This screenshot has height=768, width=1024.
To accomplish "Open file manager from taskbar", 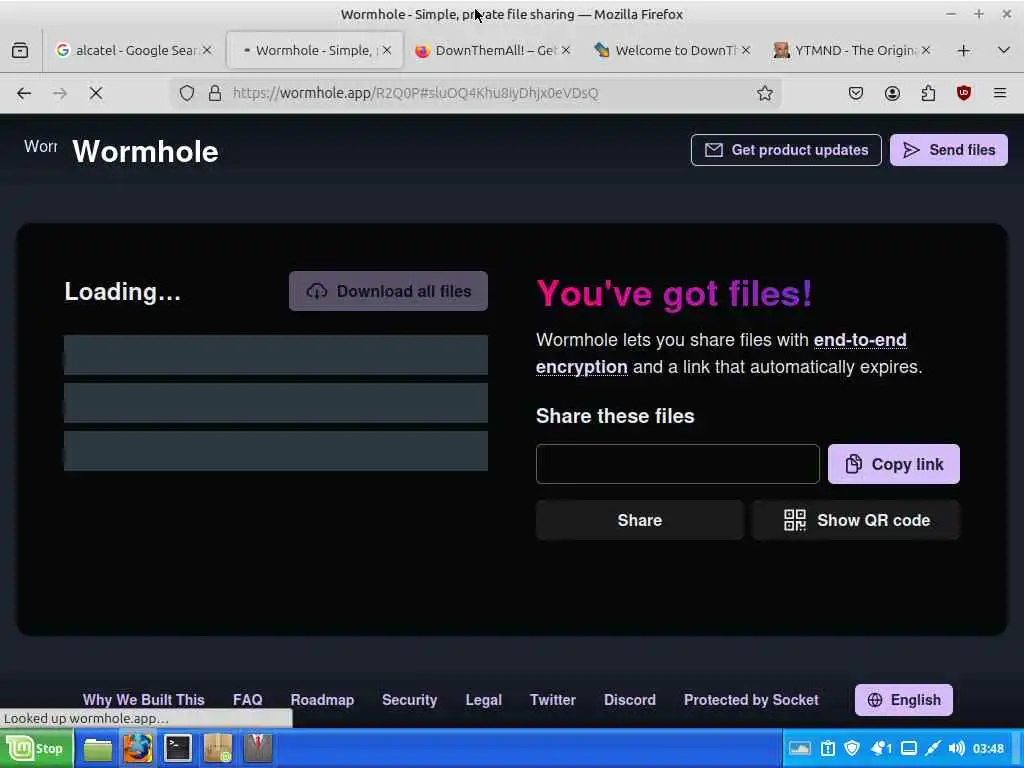I will 98,748.
